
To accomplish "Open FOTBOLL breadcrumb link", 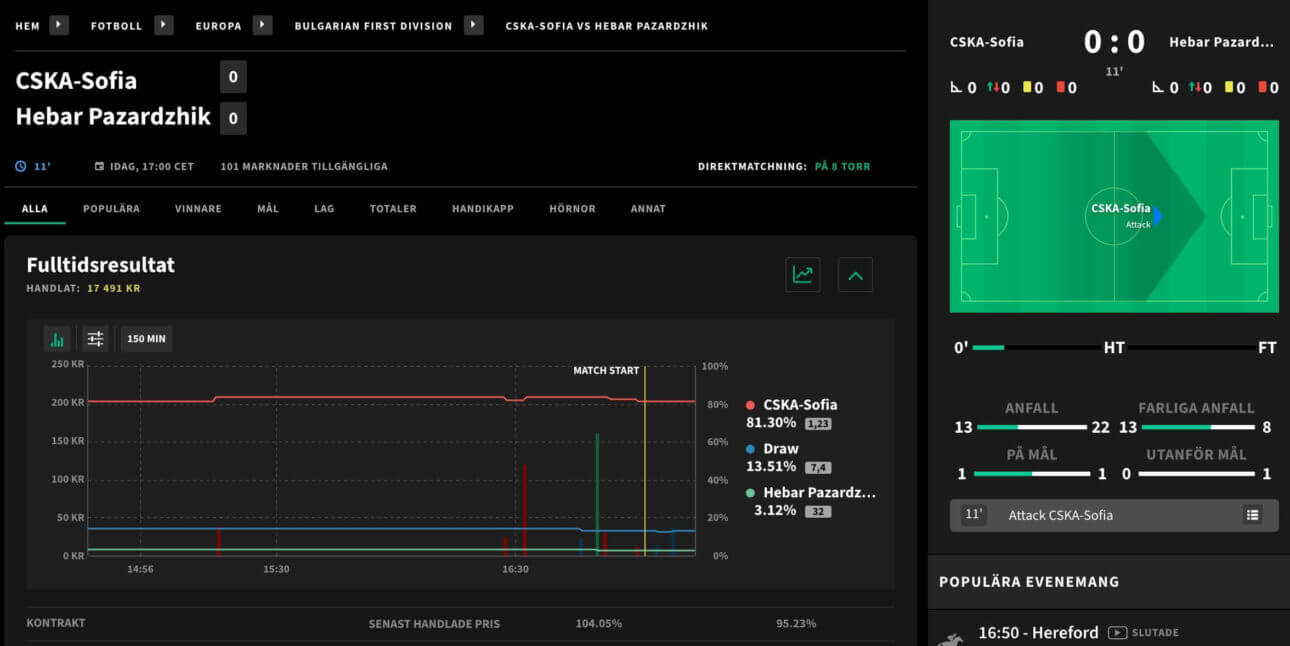I will point(117,26).
